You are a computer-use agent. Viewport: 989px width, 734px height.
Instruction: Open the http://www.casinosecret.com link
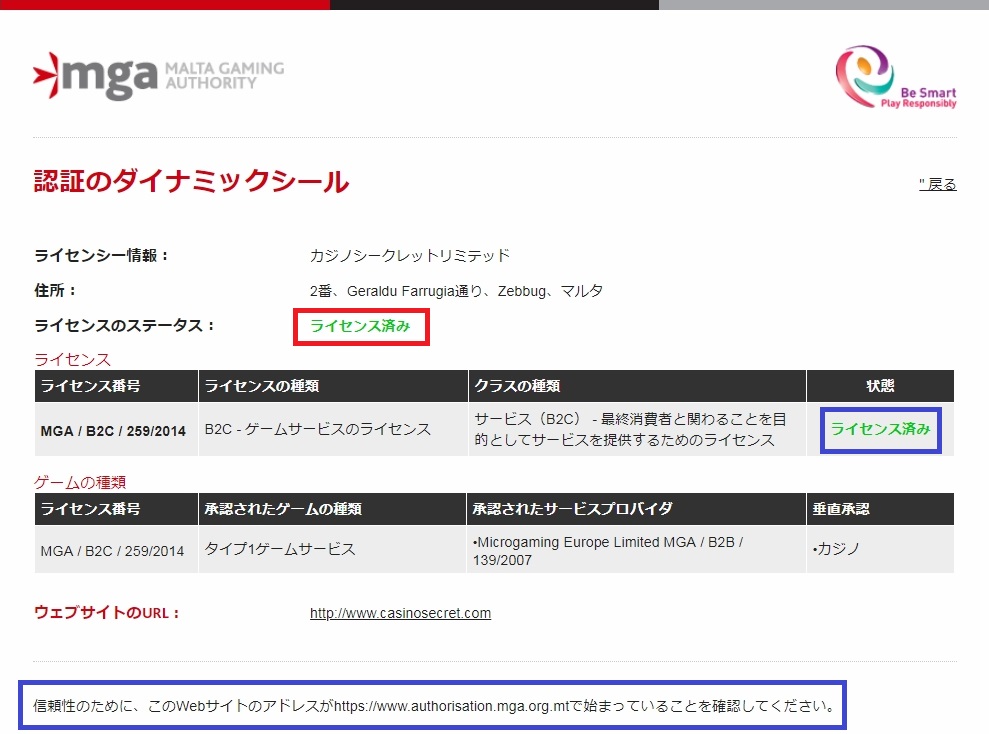click(400, 613)
